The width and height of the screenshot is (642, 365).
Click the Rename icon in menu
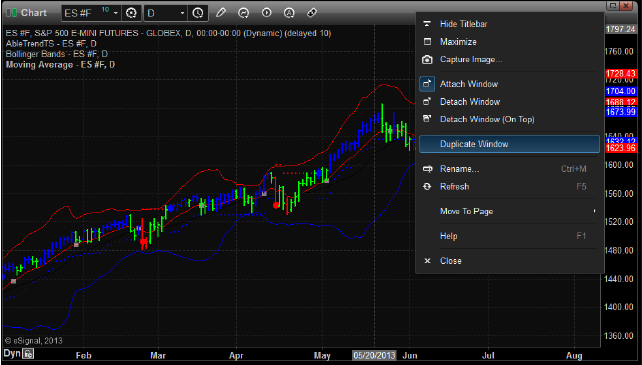(427, 169)
